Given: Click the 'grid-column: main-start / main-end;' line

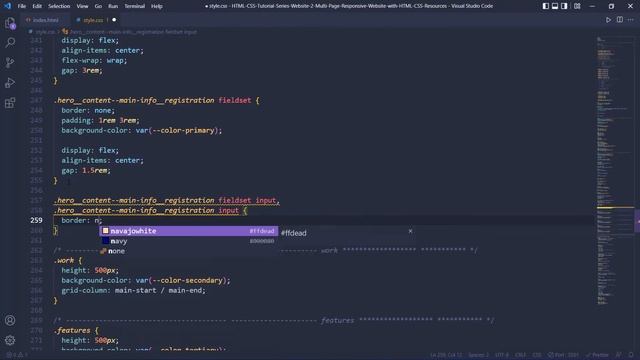Looking at the screenshot, I should click(x=133, y=290).
